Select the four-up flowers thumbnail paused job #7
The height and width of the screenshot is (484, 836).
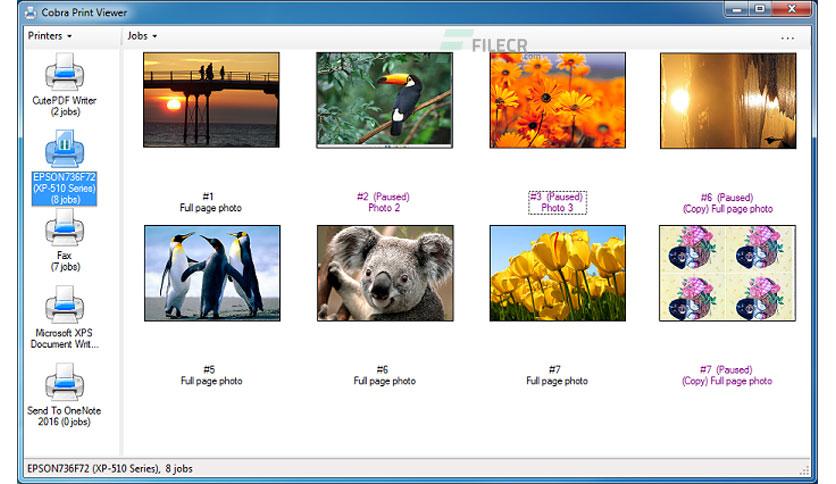click(727, 273)
